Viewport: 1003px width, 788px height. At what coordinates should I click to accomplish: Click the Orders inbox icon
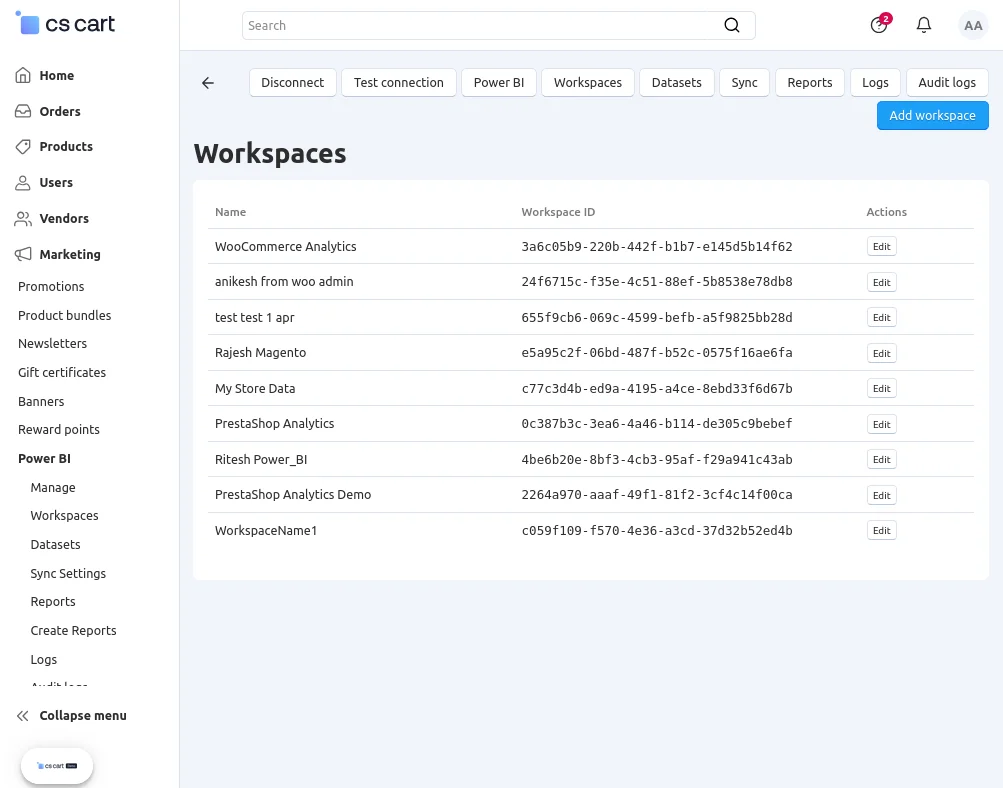click(23, 111)
